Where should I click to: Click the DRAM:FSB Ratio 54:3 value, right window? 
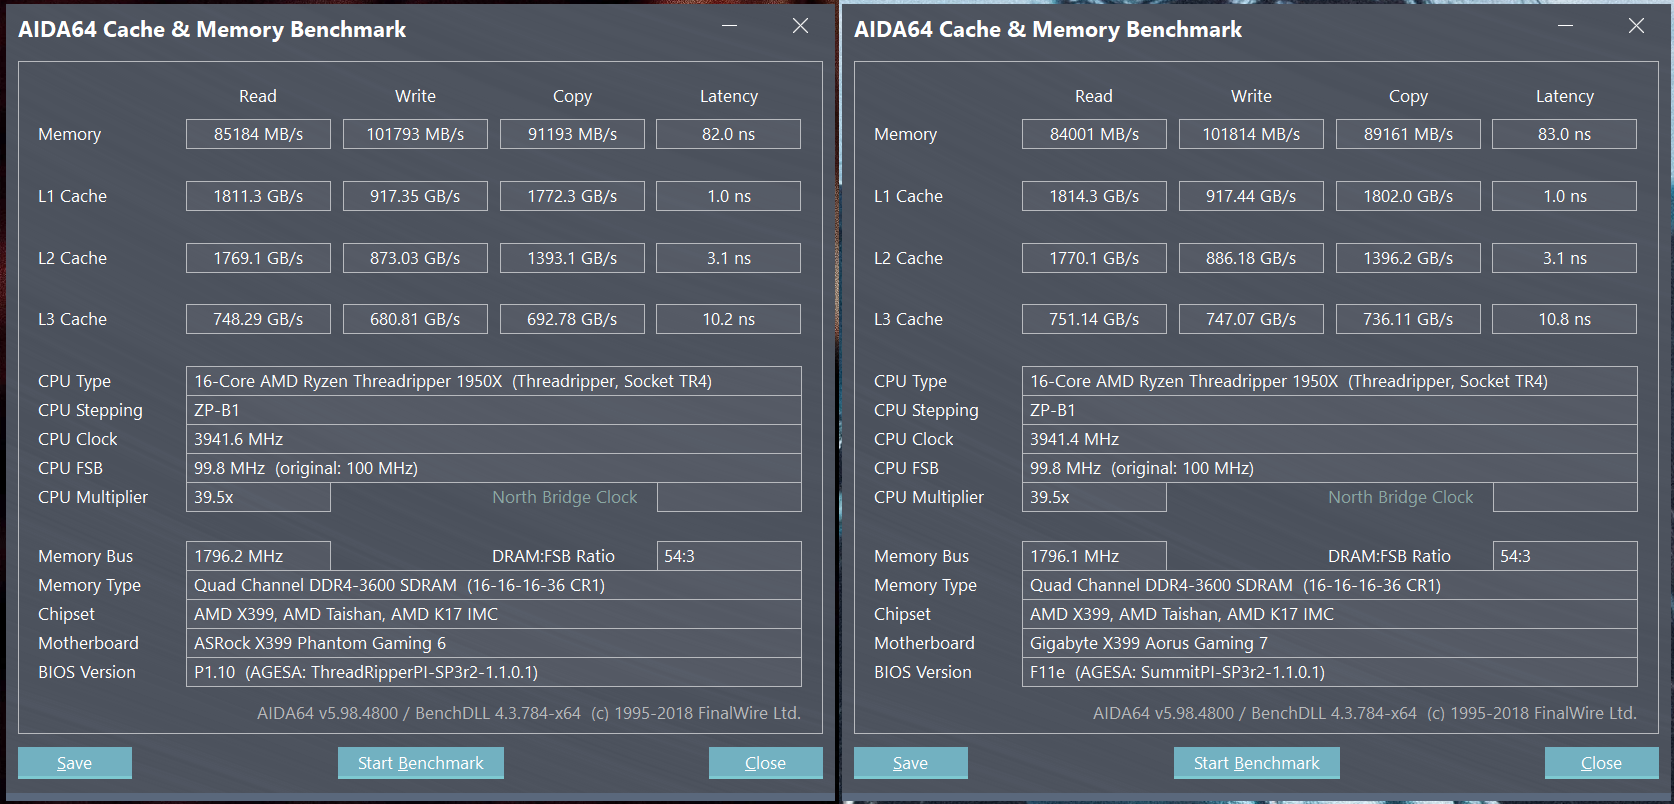(1565, 556)
